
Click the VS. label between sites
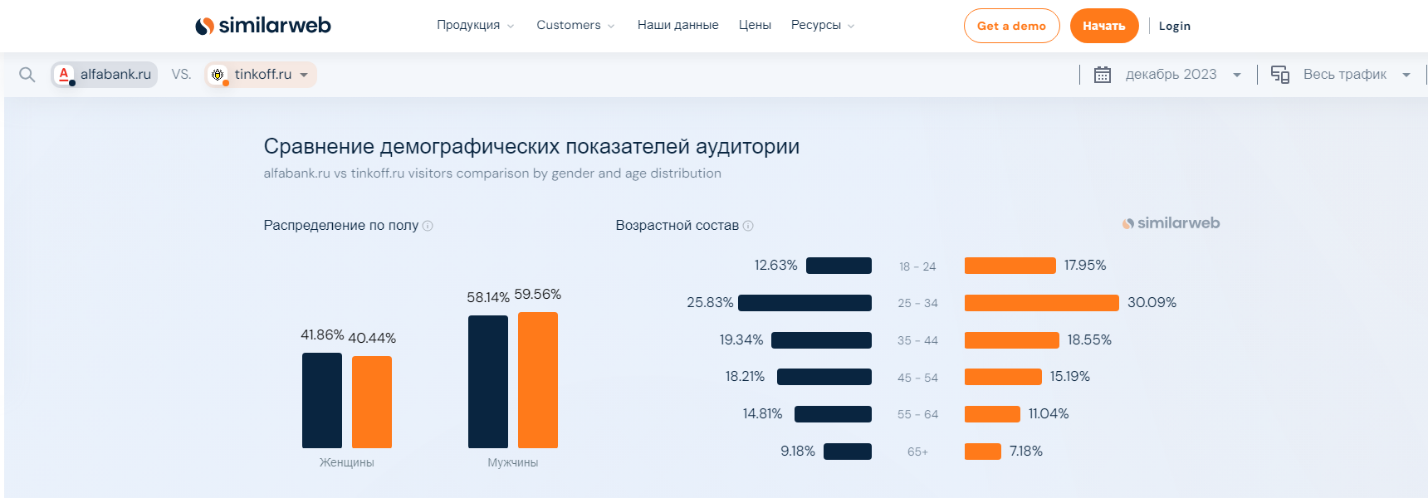point(181,75)
